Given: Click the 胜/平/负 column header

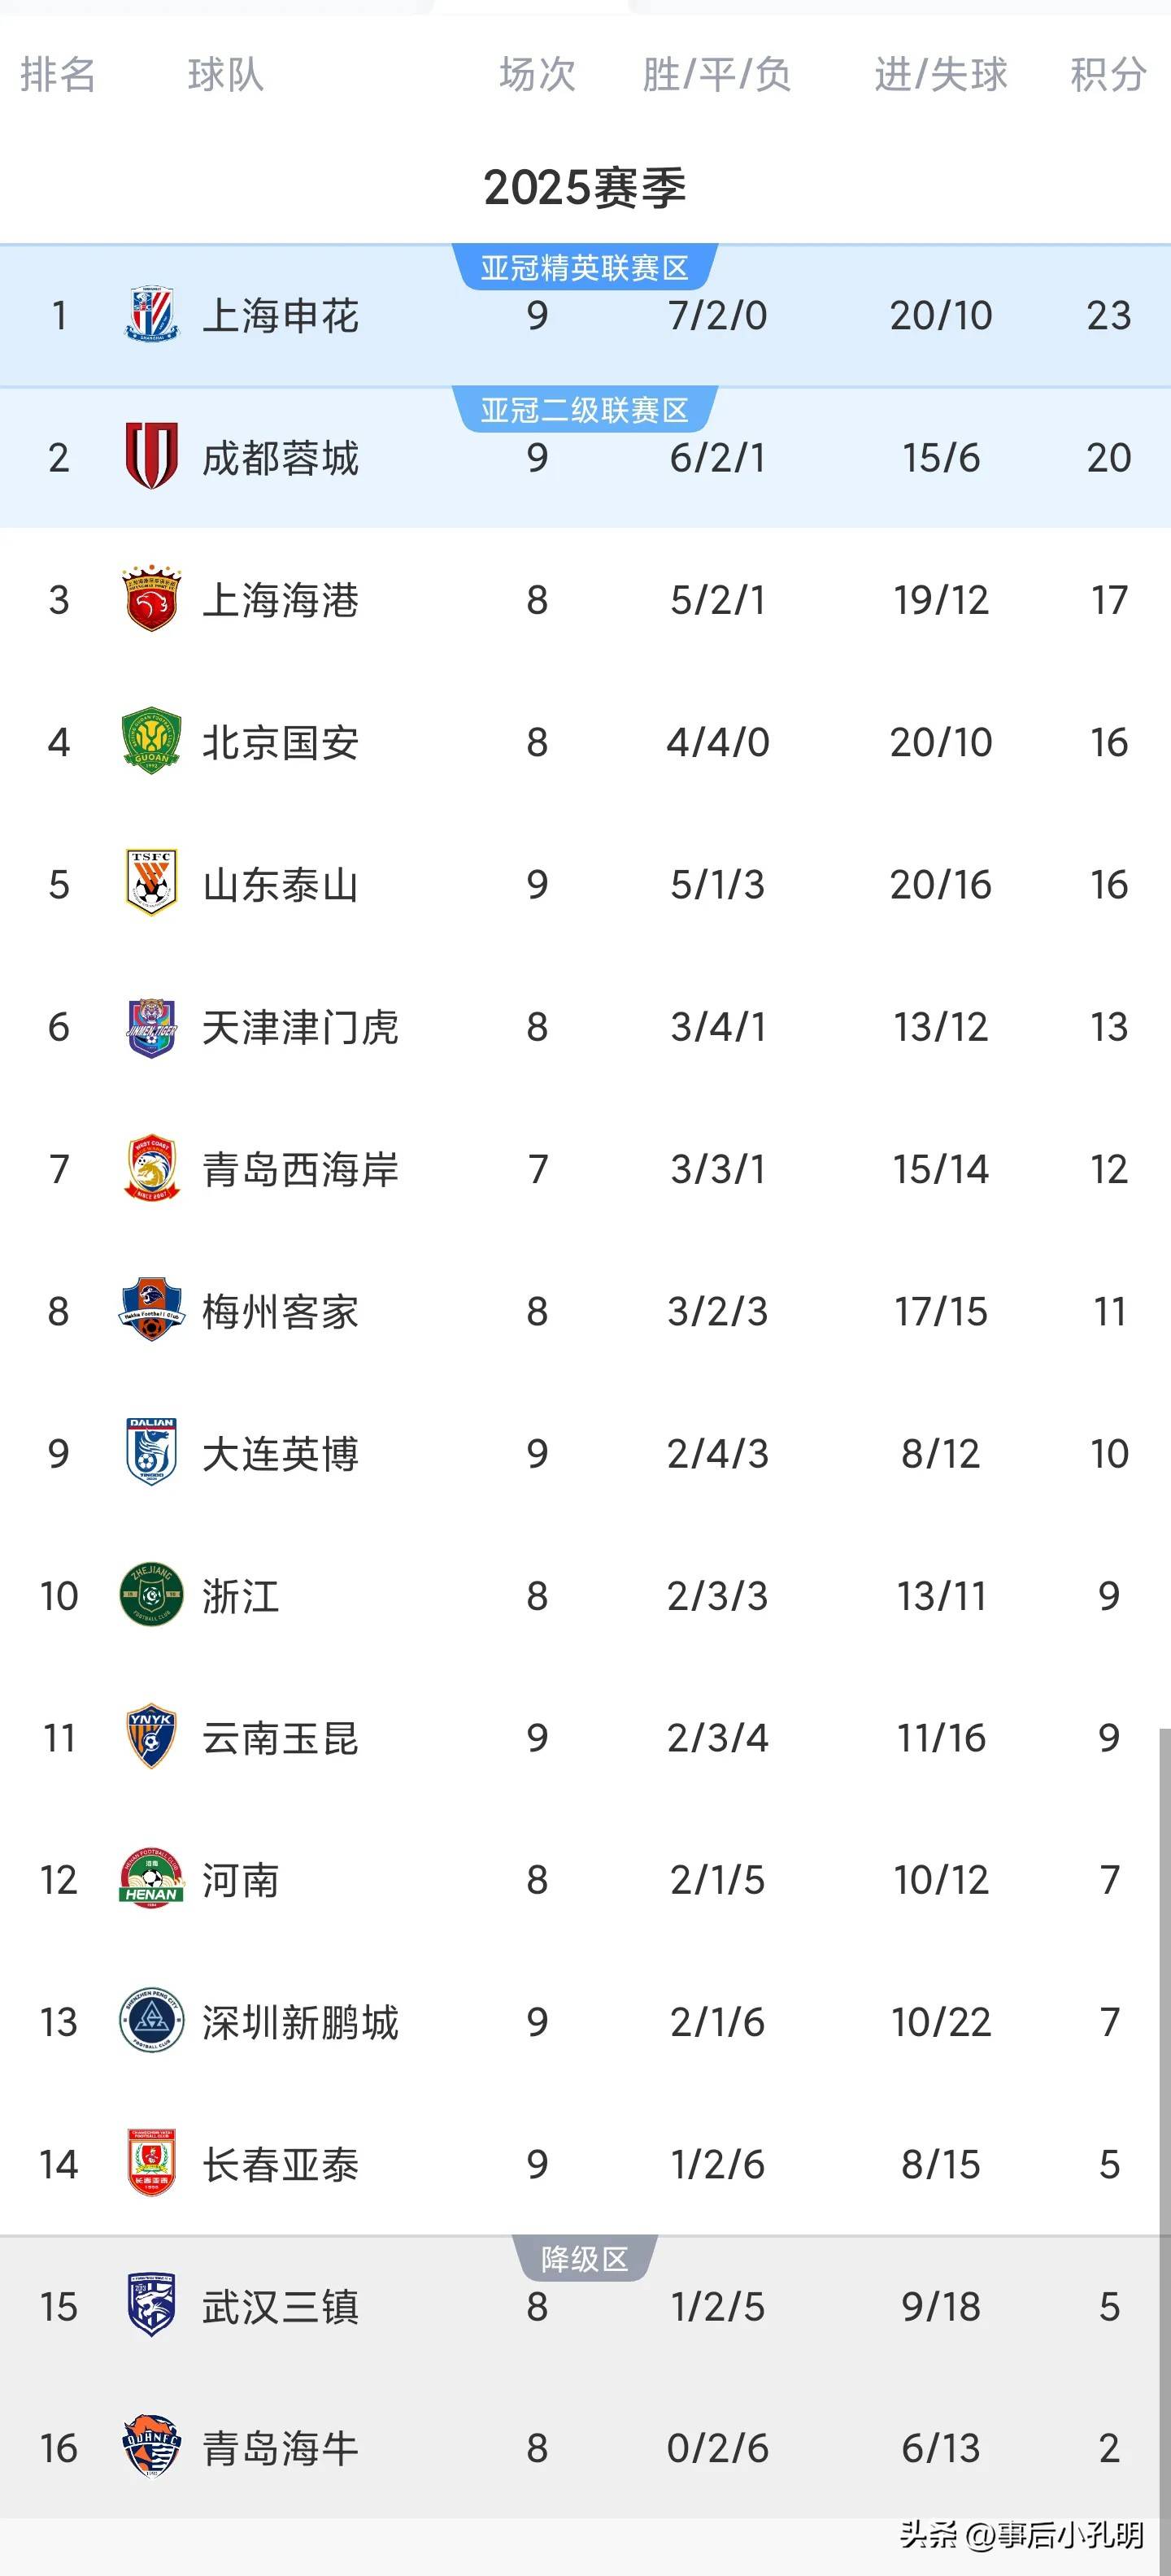Looking at the screenshot, I should [x=717, y=74].
